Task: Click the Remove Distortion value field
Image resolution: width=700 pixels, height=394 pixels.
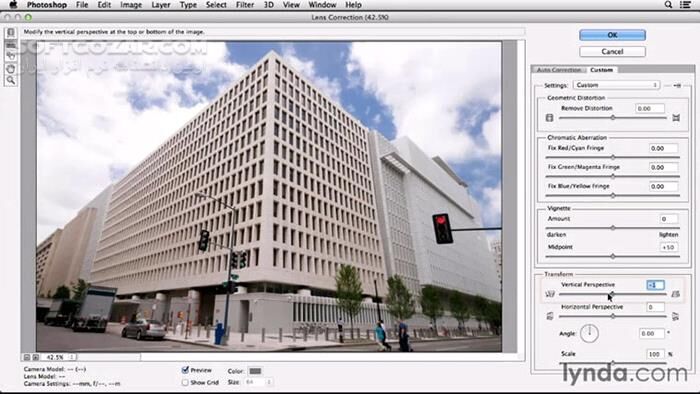Action: point(650,108)
